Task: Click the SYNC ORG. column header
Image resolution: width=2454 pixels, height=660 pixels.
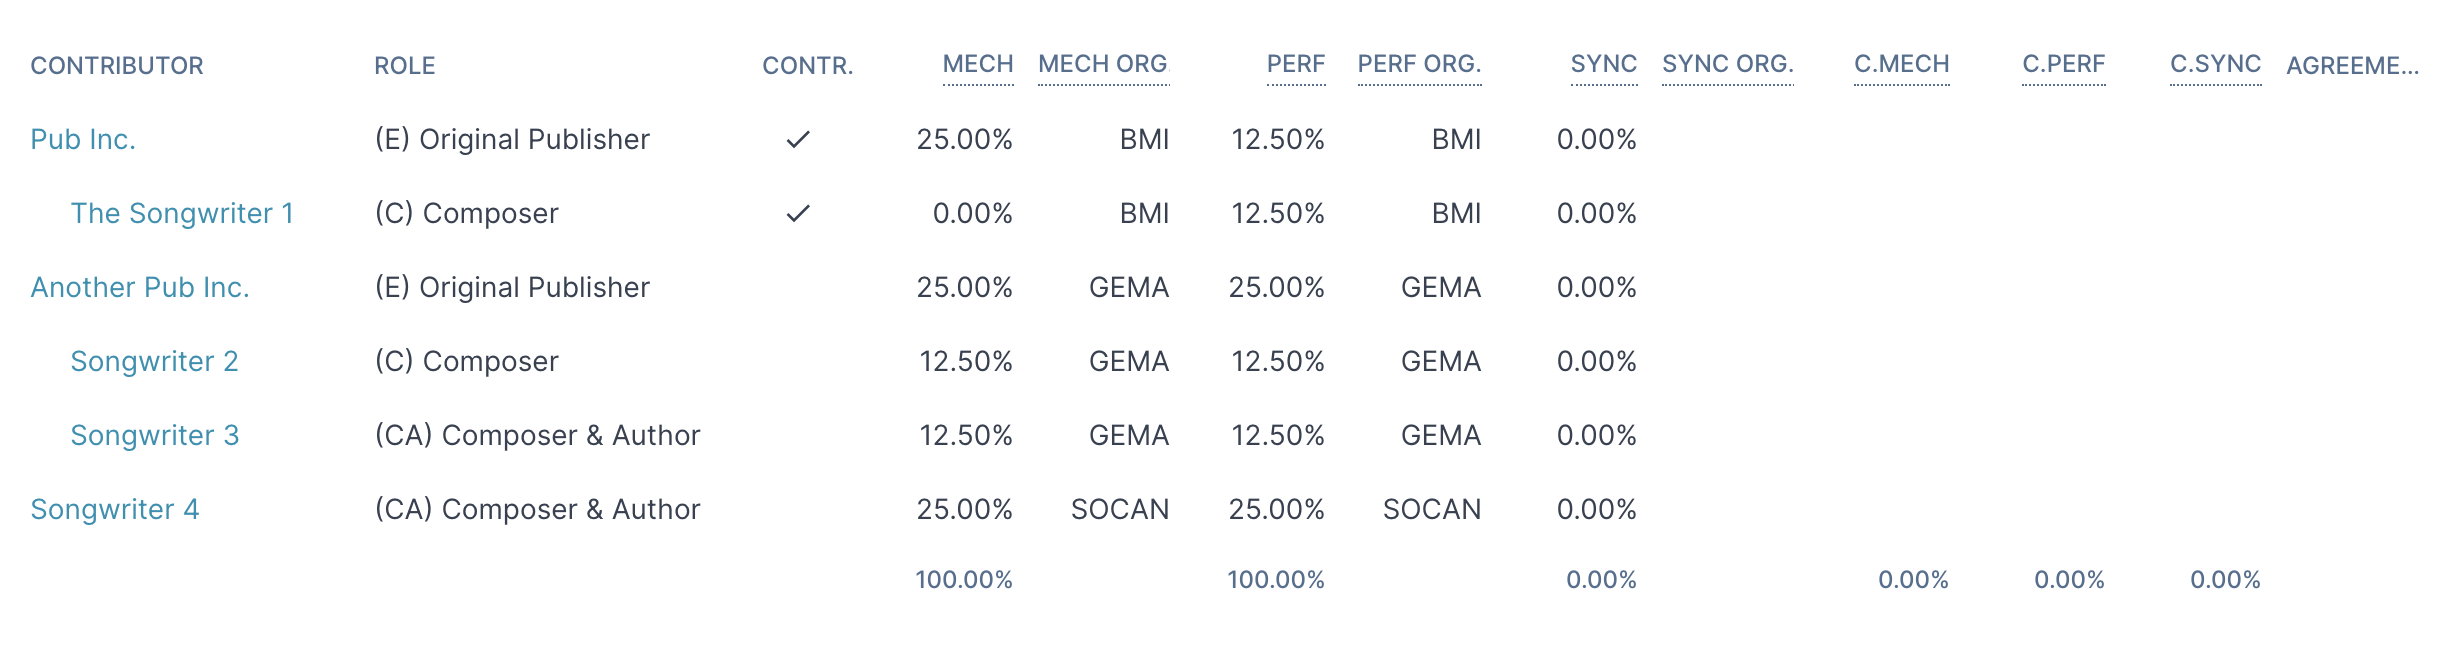Action: tap(1728, 64)
